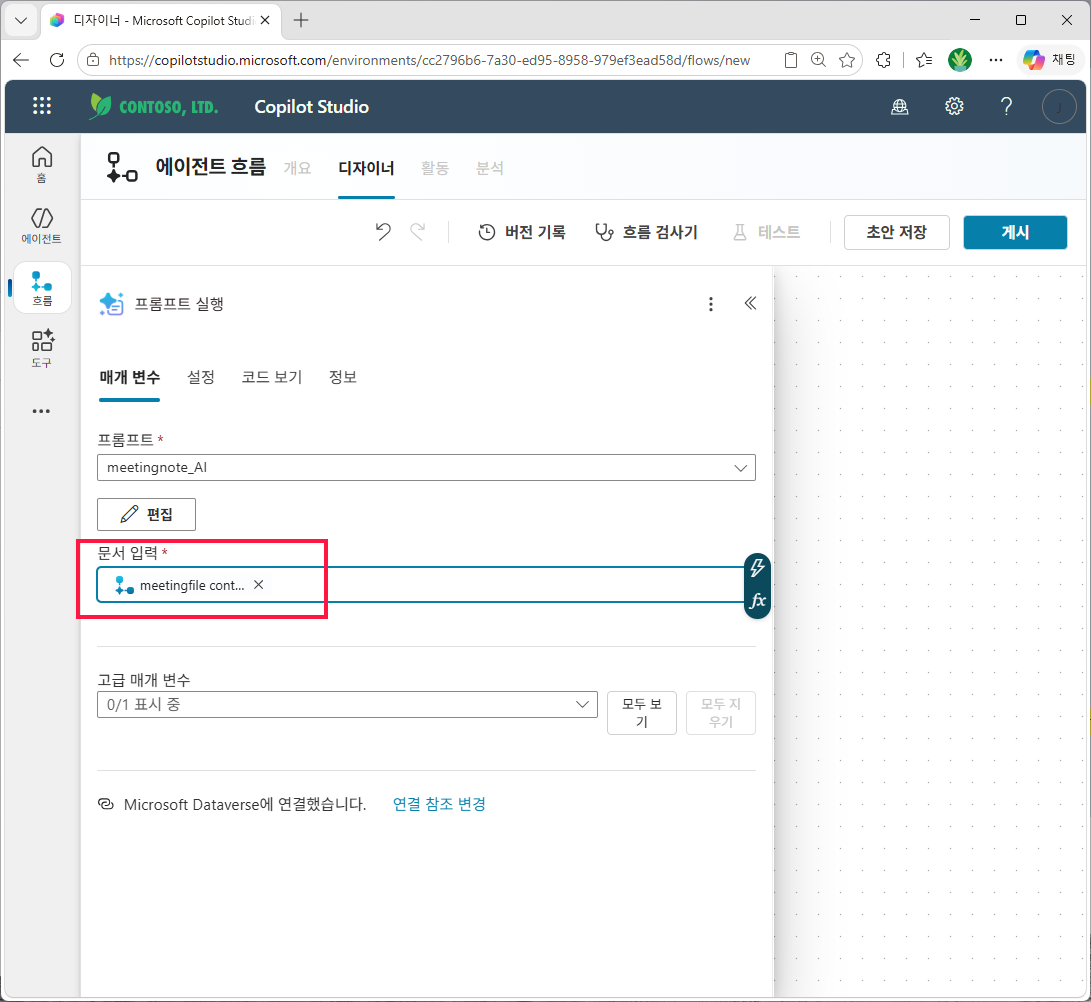Select the 흐름 sidebar item
This screenshot has width=1091, height=1002.
(x=42, y=288)
